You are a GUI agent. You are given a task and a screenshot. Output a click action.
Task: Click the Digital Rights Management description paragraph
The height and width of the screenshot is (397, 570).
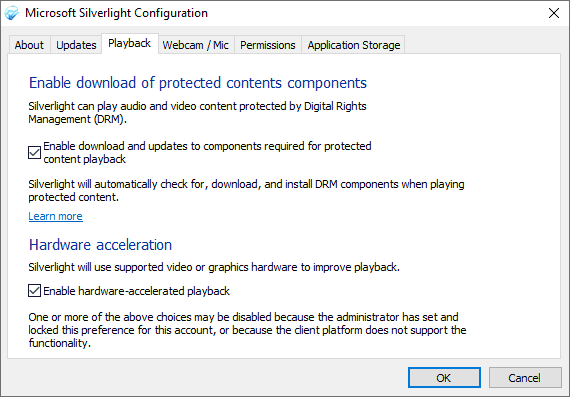click(197, 113)
